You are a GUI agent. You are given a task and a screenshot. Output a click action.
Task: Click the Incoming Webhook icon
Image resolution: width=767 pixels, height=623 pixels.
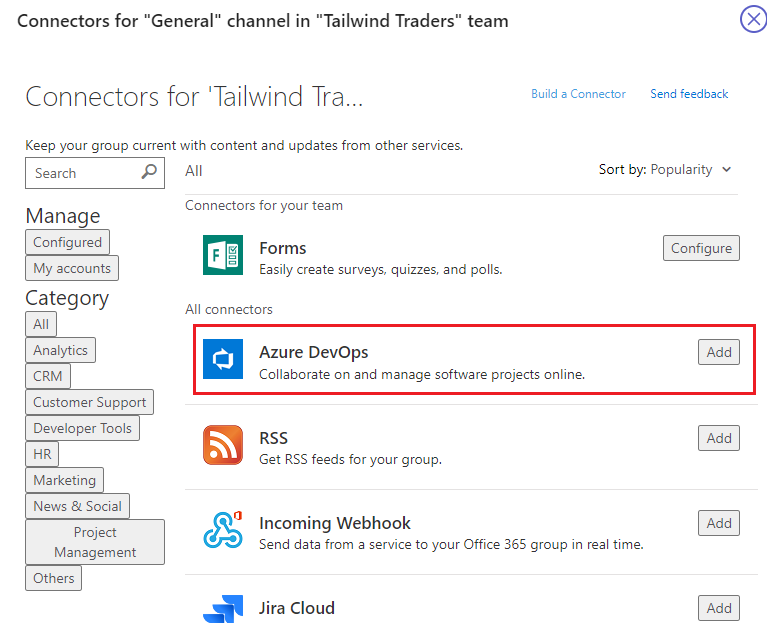223,530
